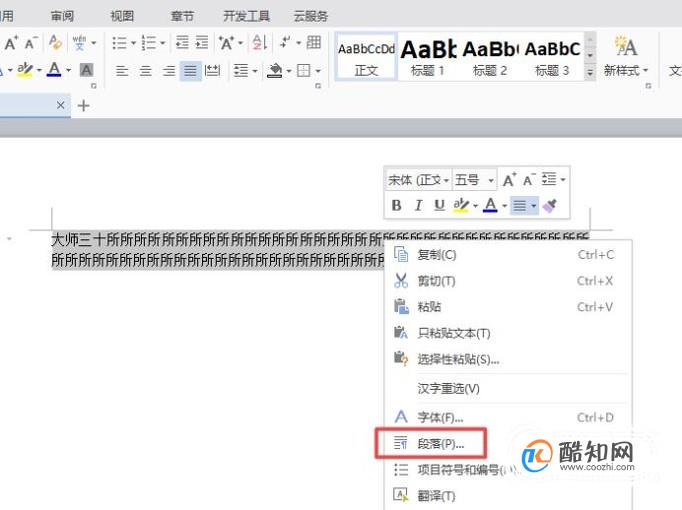The image size is (682, 510).
Task: Open the 视图 ribbon tab
Action: (x=122, y=17)
